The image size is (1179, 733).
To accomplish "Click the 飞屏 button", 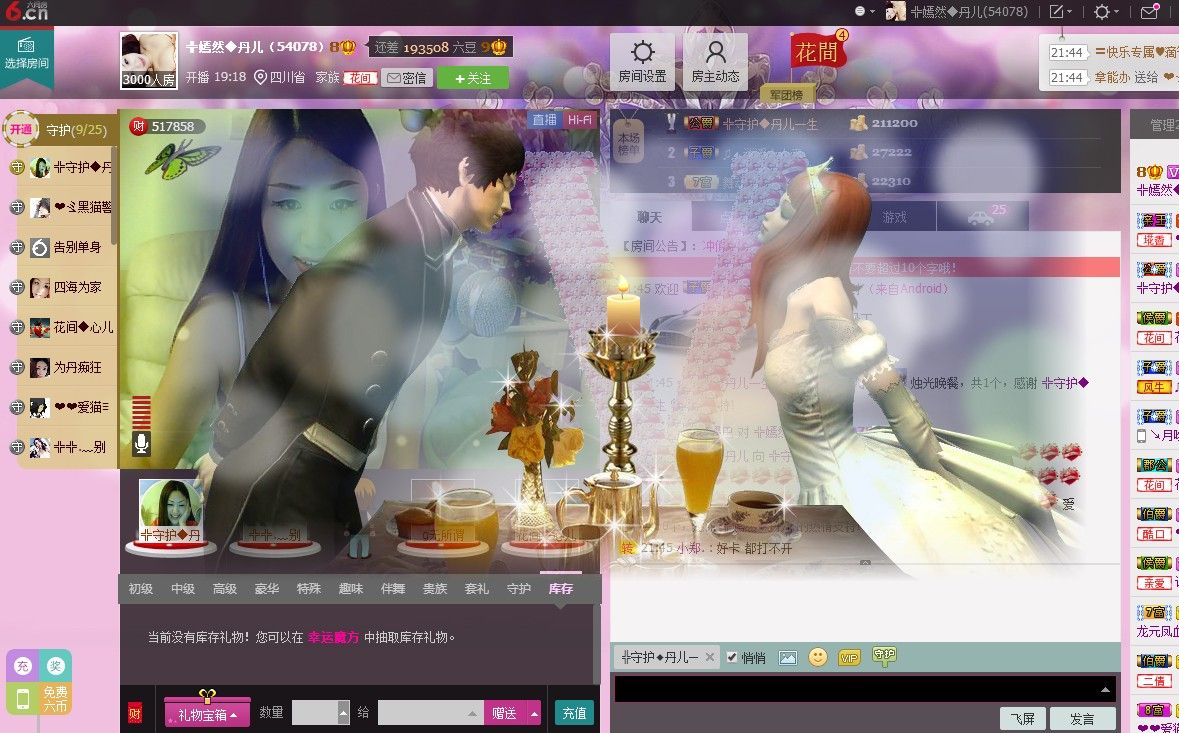I will coord(1023,719).
